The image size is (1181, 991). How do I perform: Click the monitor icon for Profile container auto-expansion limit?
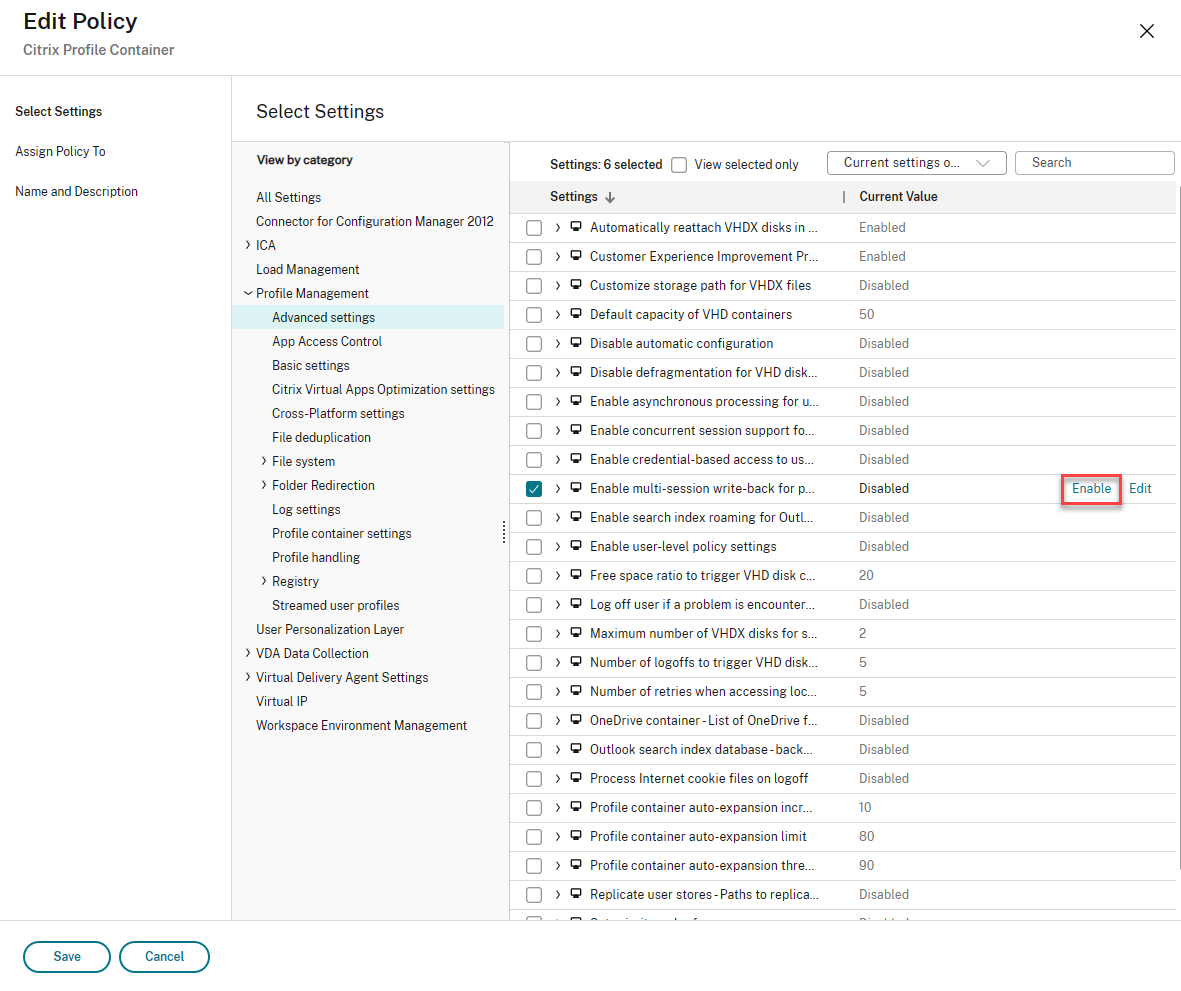click(x=576, y=836)
